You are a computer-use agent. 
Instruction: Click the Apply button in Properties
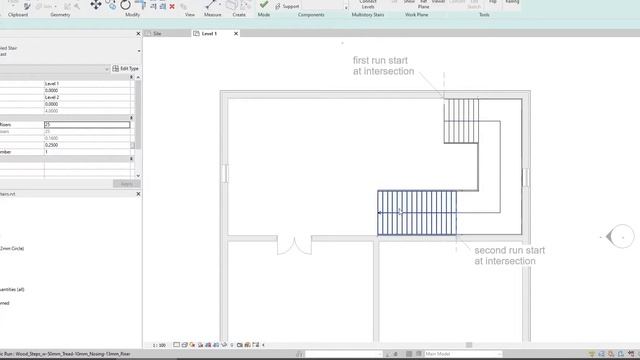click(127, 184)
